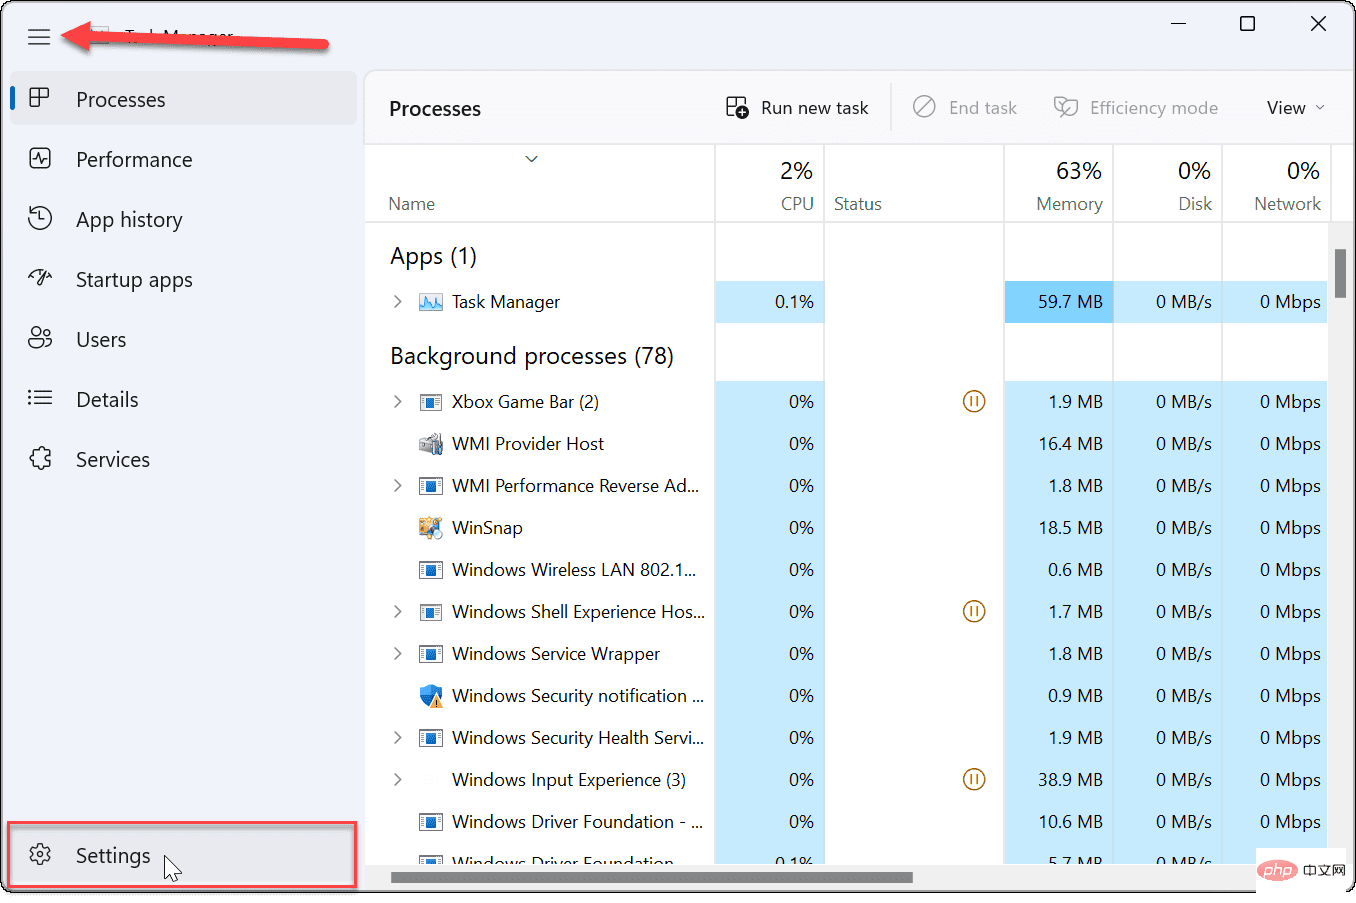1356x903 pixels.
Task: Expand the Windows Service Wrapper row
Action: [398, 653]
